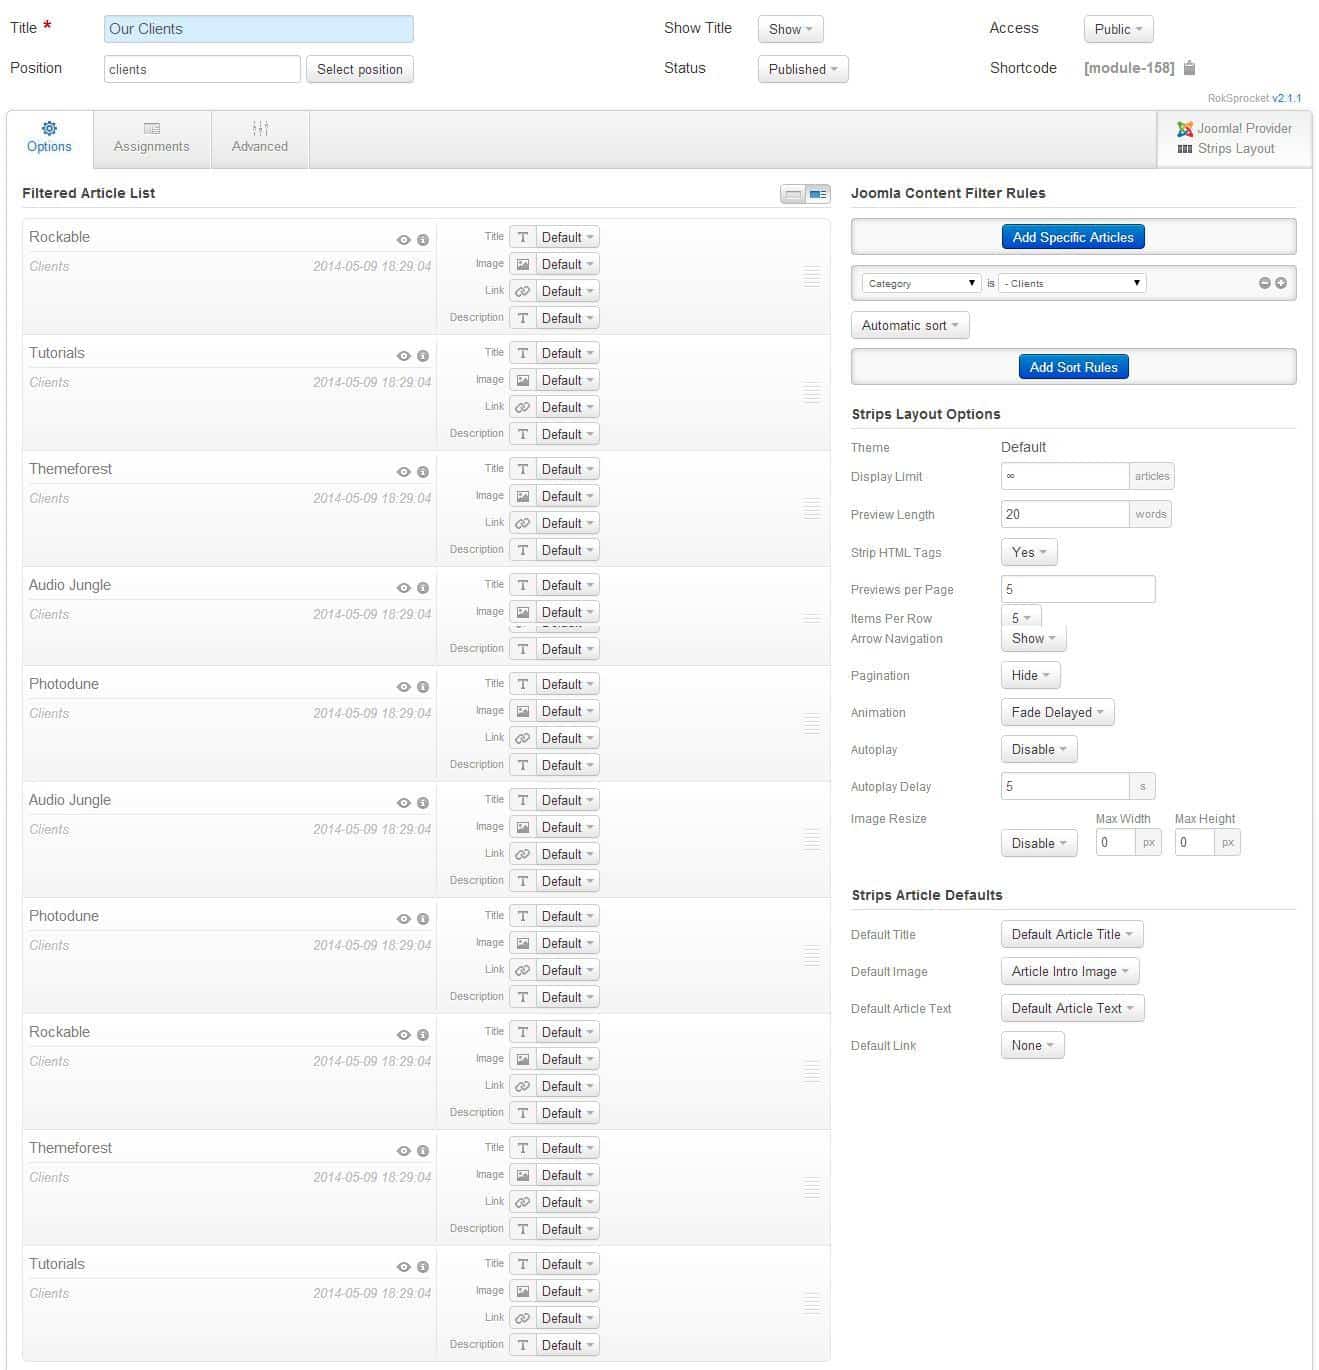Image resolution: width=1319 pixels, height=1370 pixels.
Task: Click the Image icon in Tutorials row
Action: coord(522,380)
